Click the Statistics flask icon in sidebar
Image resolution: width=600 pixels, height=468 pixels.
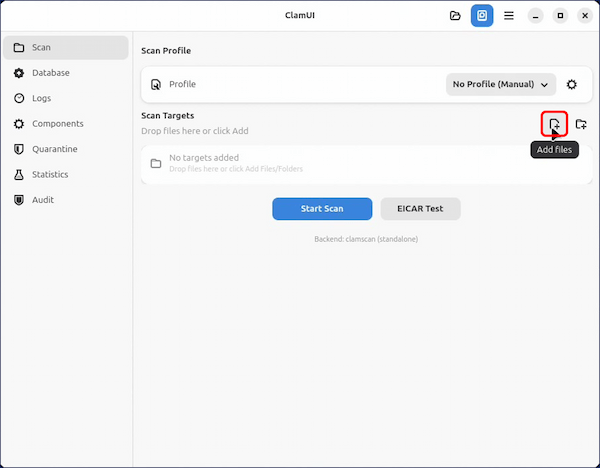point(19,174)
